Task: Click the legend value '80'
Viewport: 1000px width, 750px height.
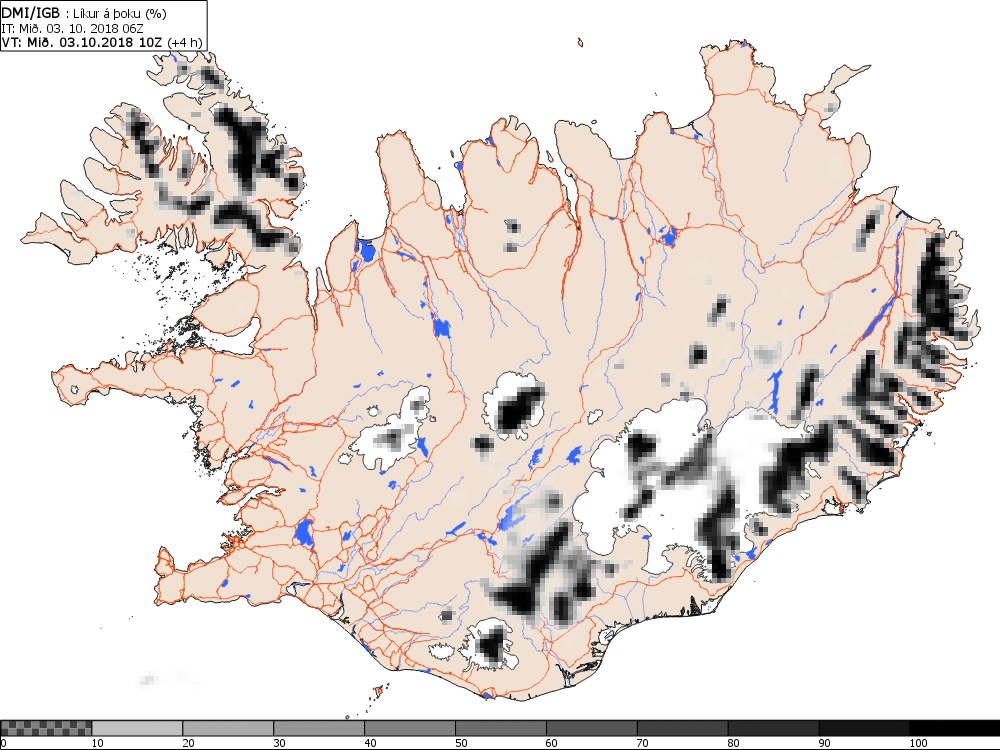Action: (733, 743)
